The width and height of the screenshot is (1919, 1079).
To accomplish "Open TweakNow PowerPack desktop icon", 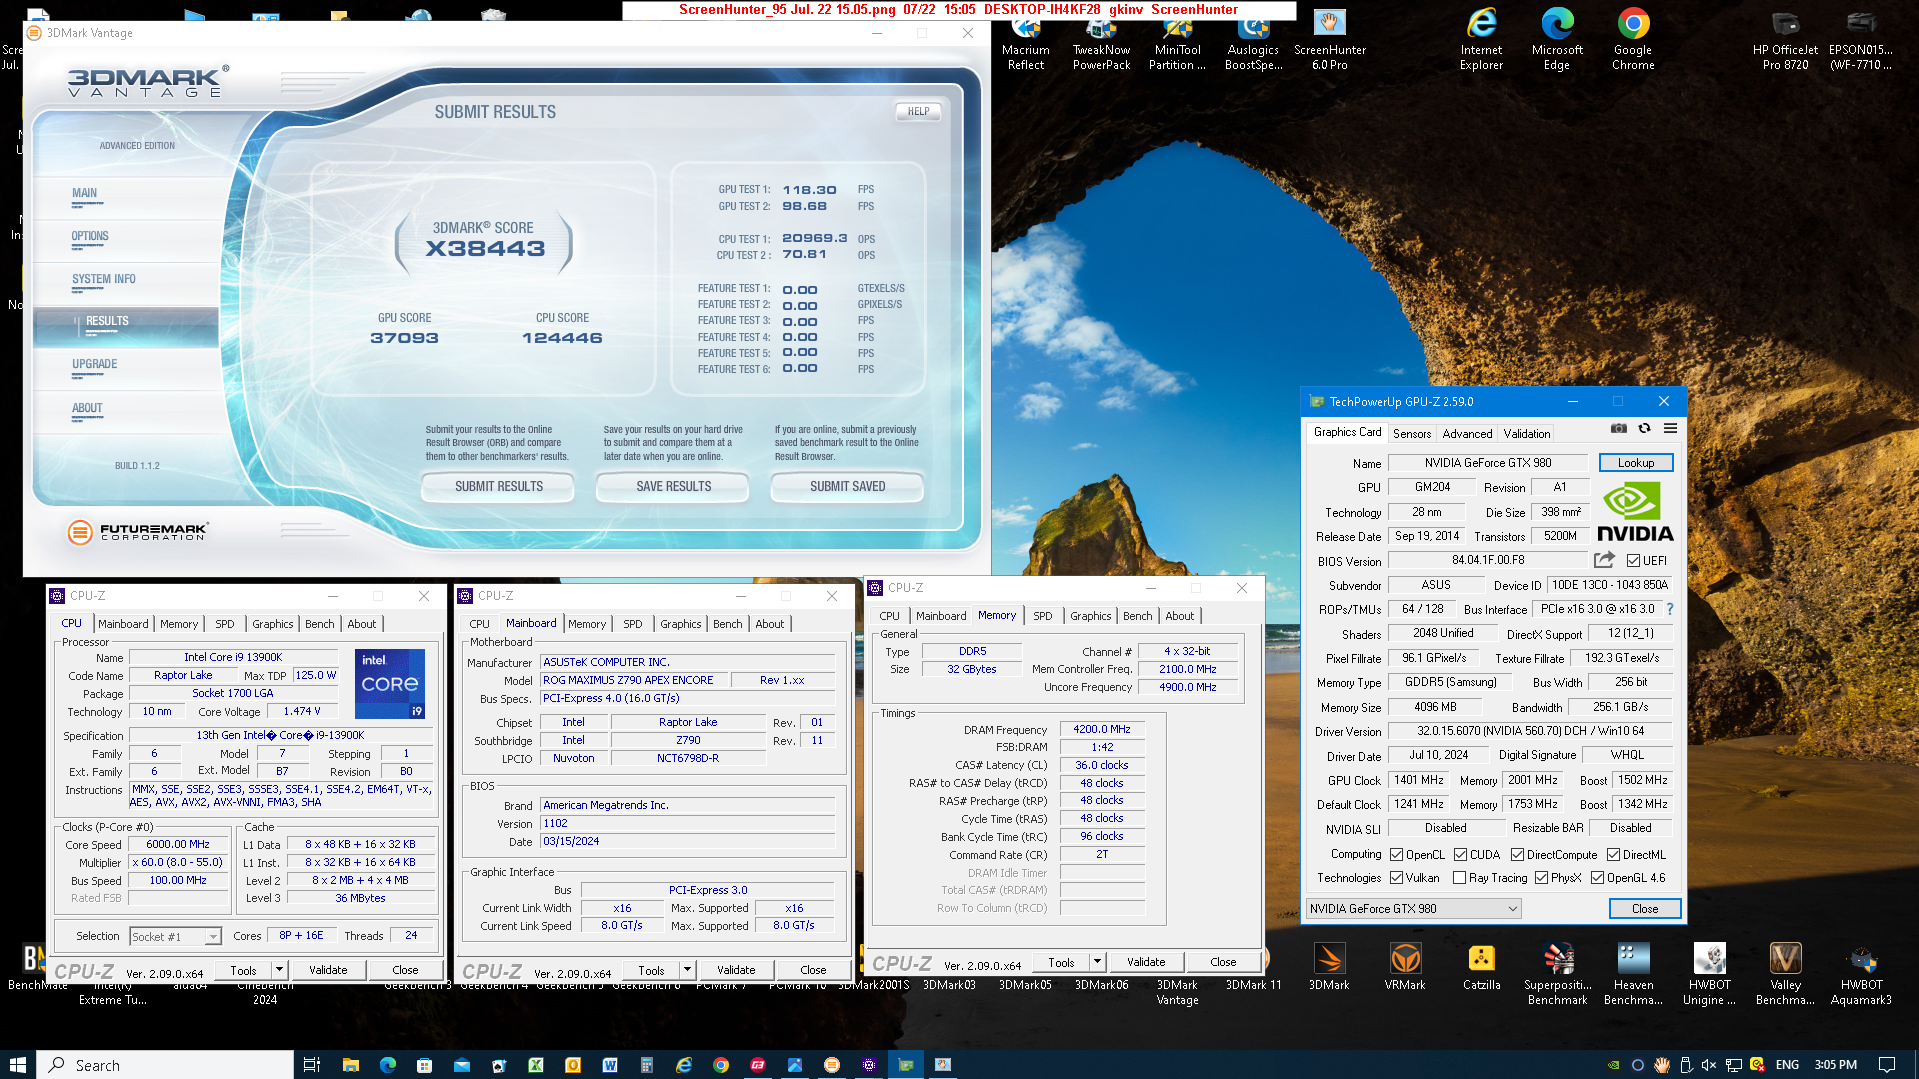I will pos(1101,40).
